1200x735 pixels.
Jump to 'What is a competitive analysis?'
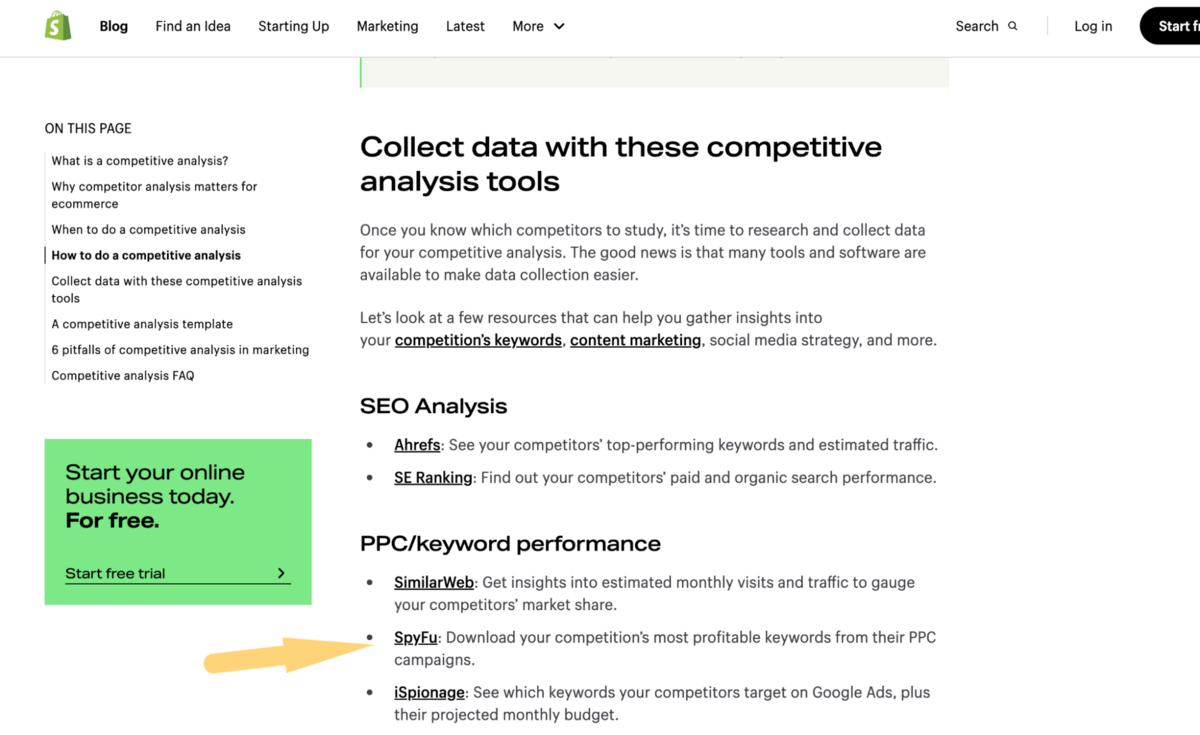140,161
